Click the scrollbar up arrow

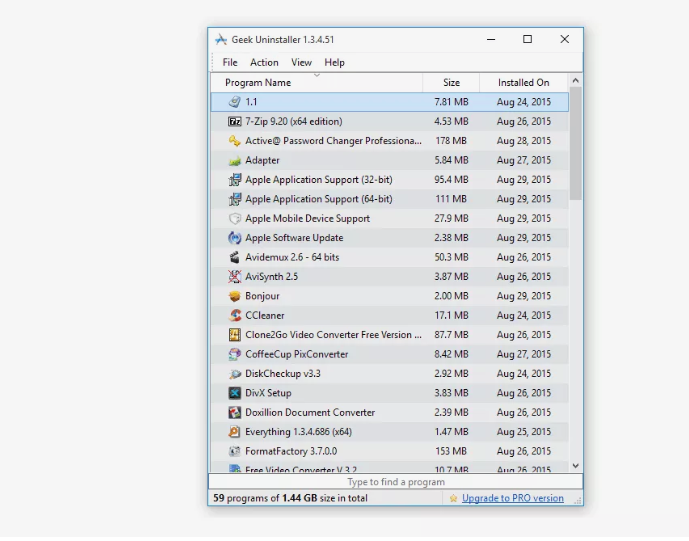pos(576,81)
